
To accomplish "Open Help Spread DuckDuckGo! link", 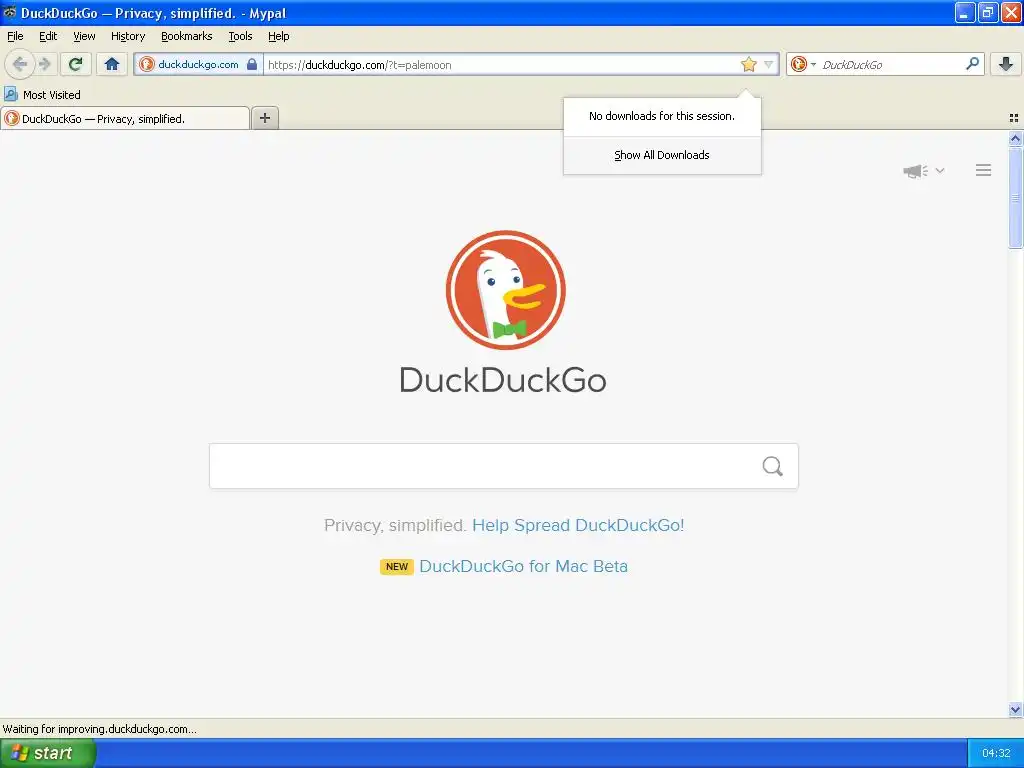I will (578, 525).
